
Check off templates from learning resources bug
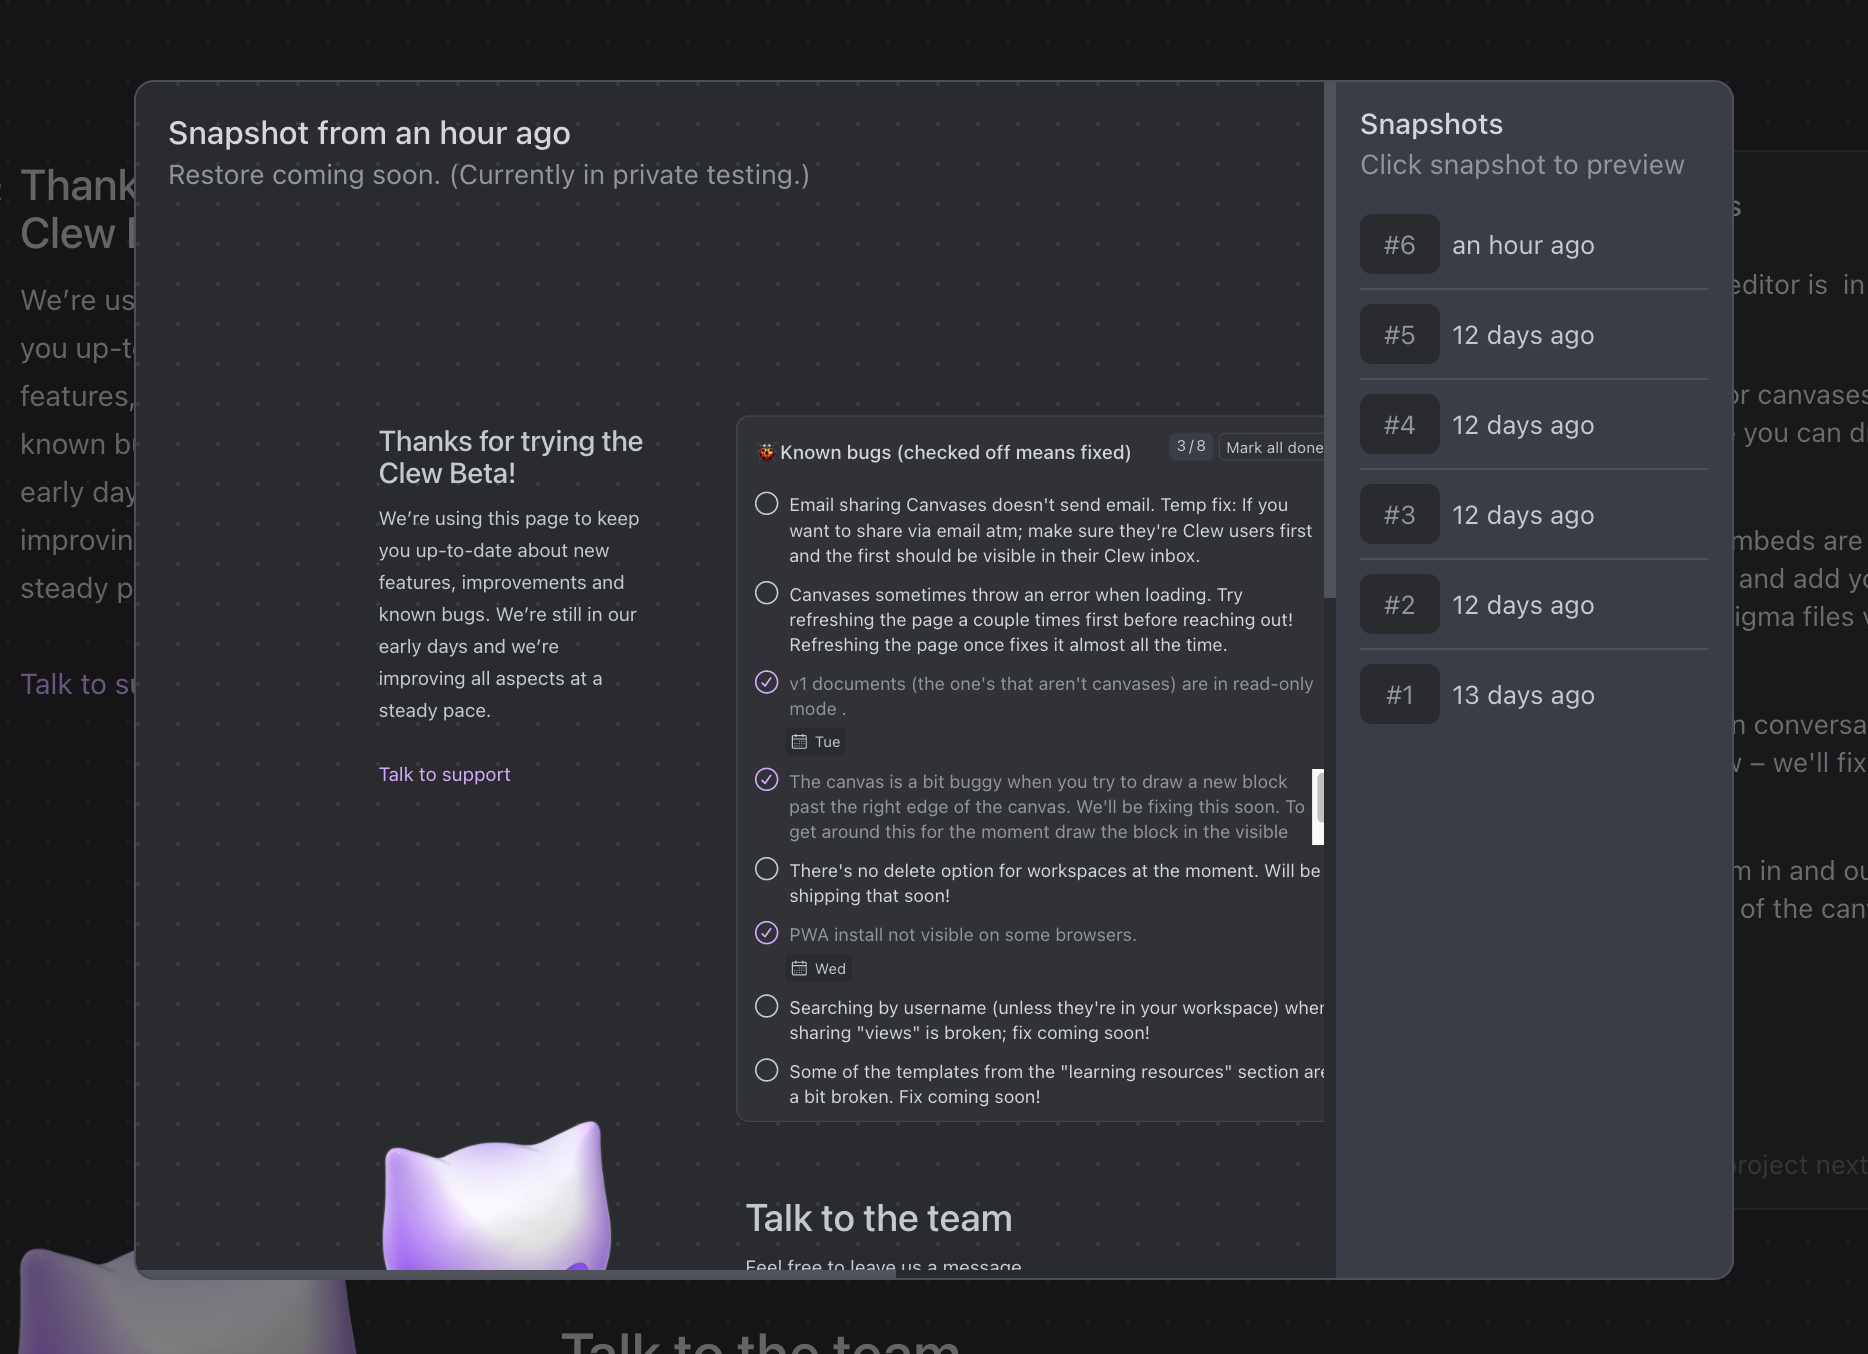(766, 1070)
